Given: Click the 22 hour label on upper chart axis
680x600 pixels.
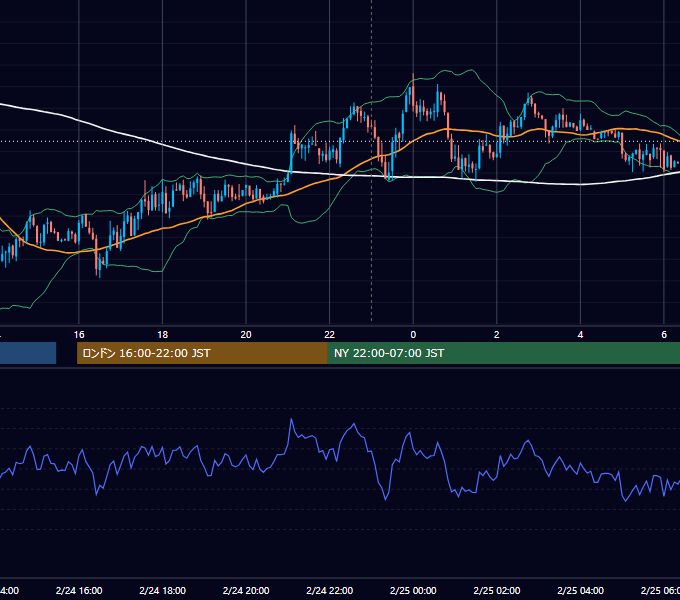Looking at the screenshot, I should pos(330,335).
